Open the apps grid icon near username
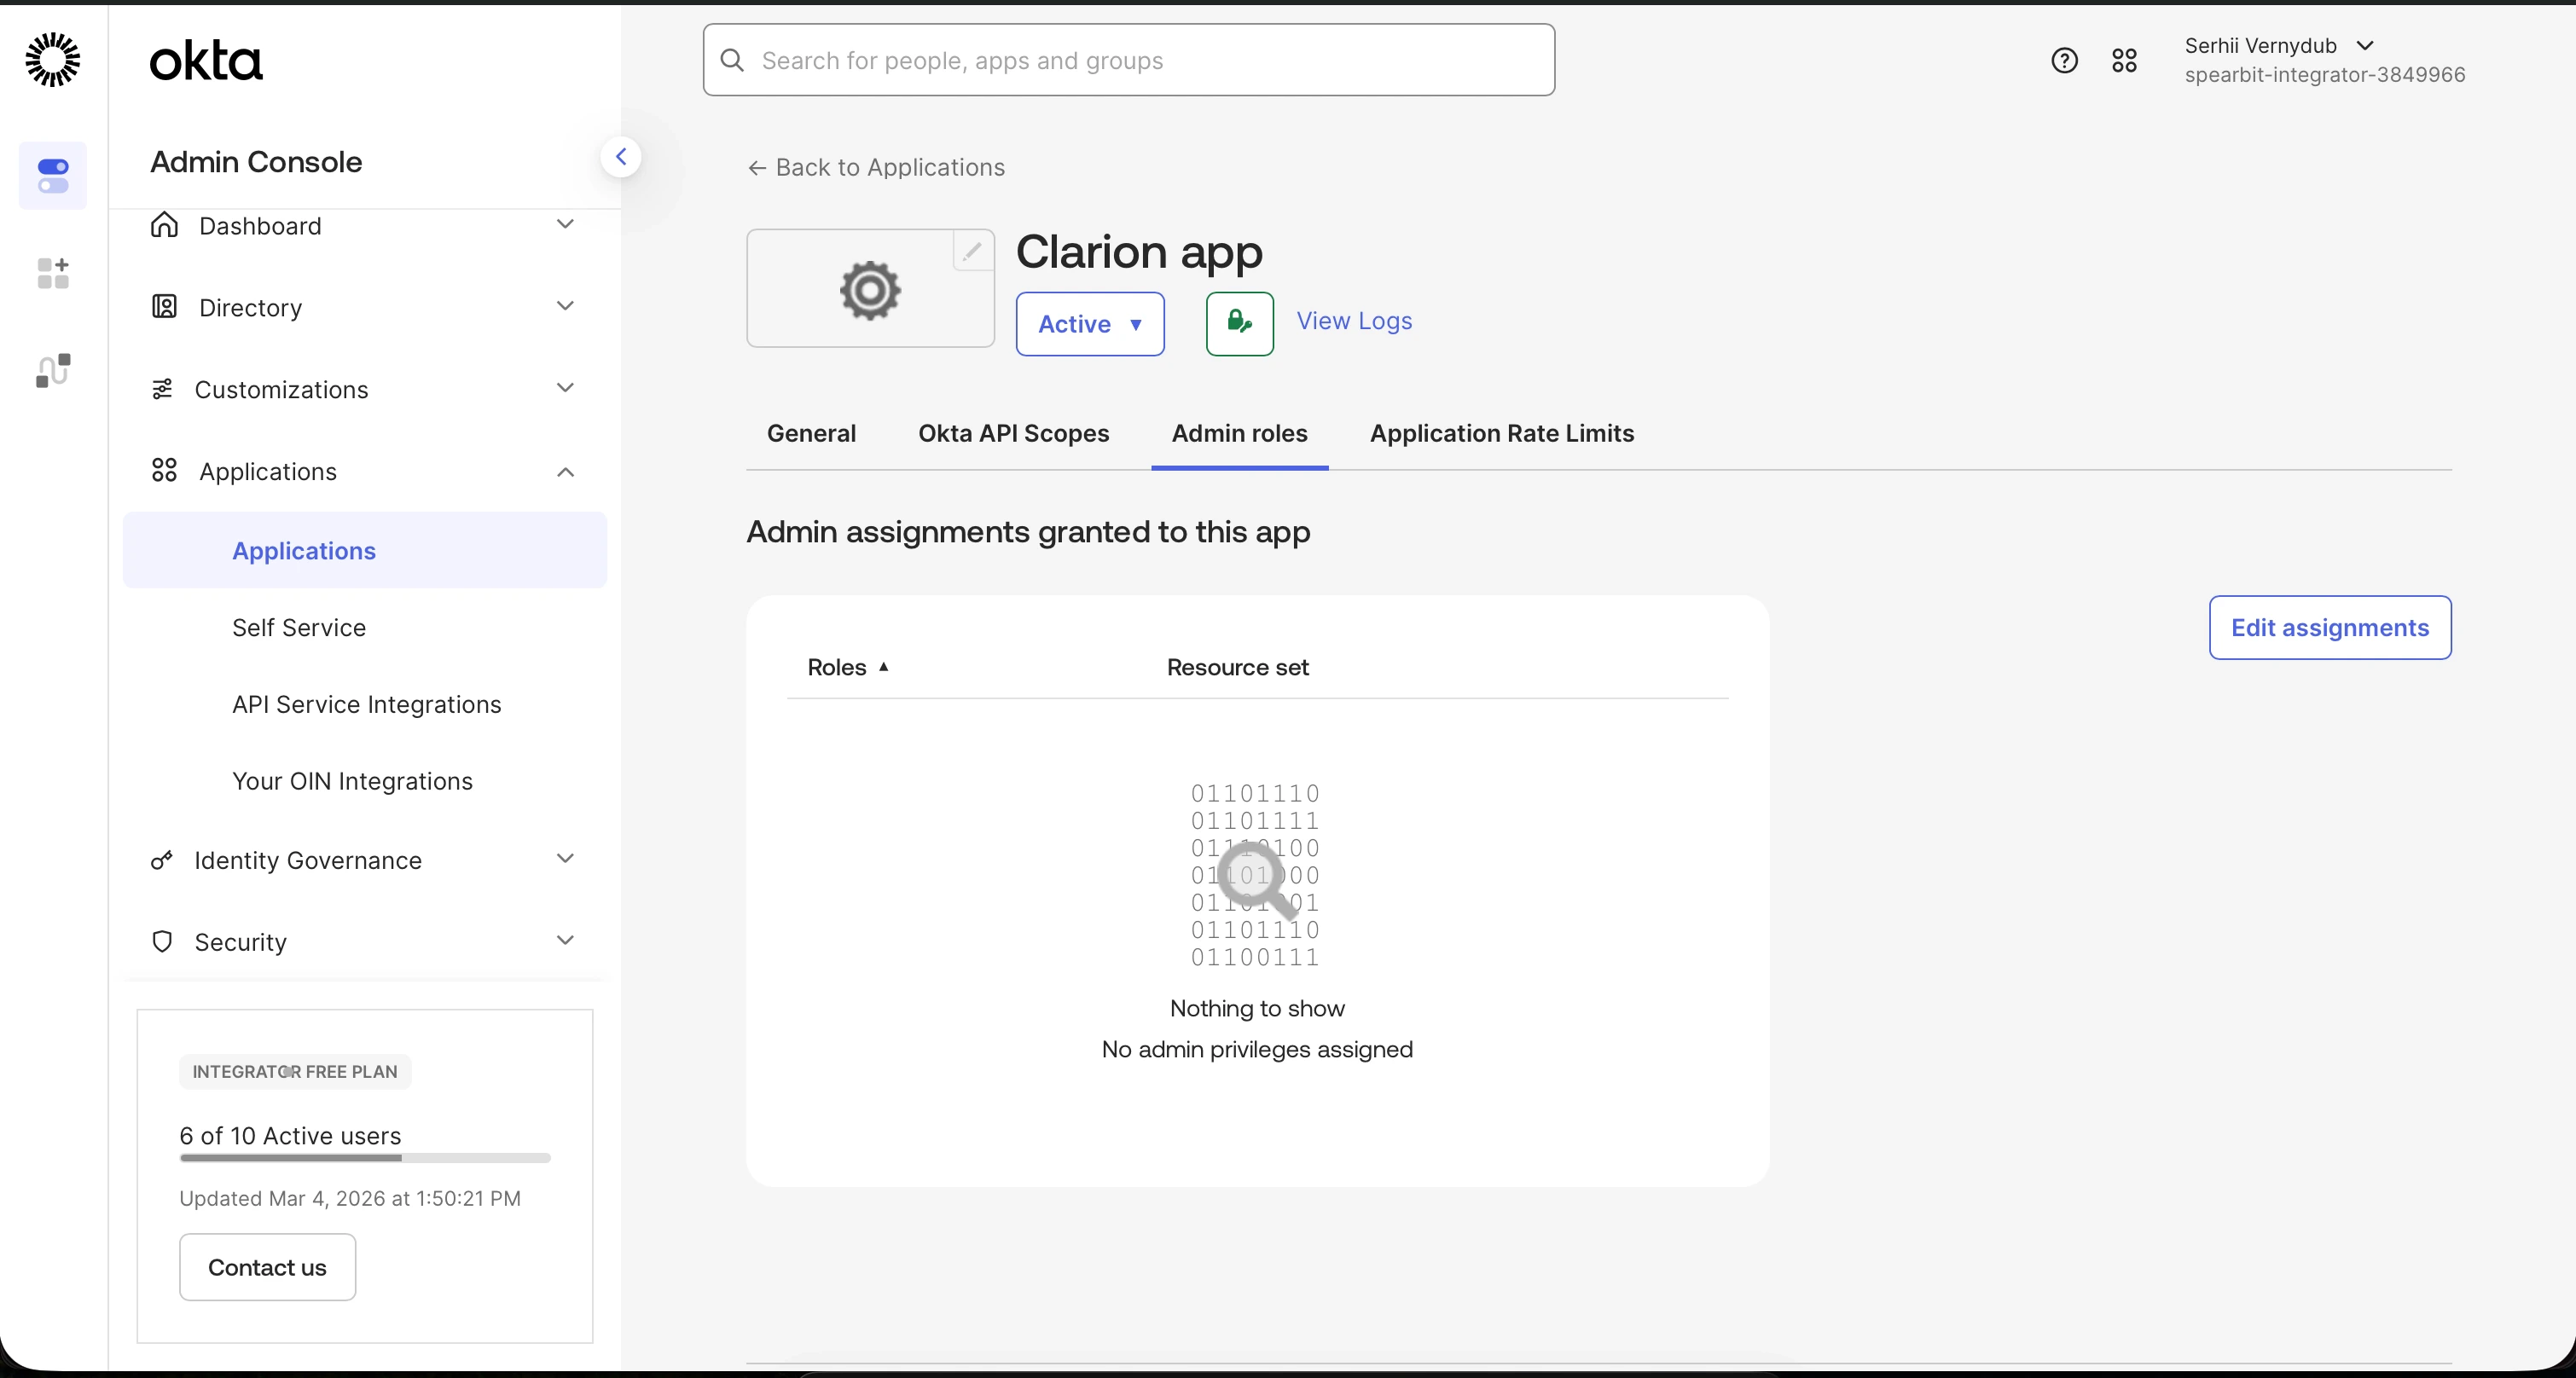 2124,61
